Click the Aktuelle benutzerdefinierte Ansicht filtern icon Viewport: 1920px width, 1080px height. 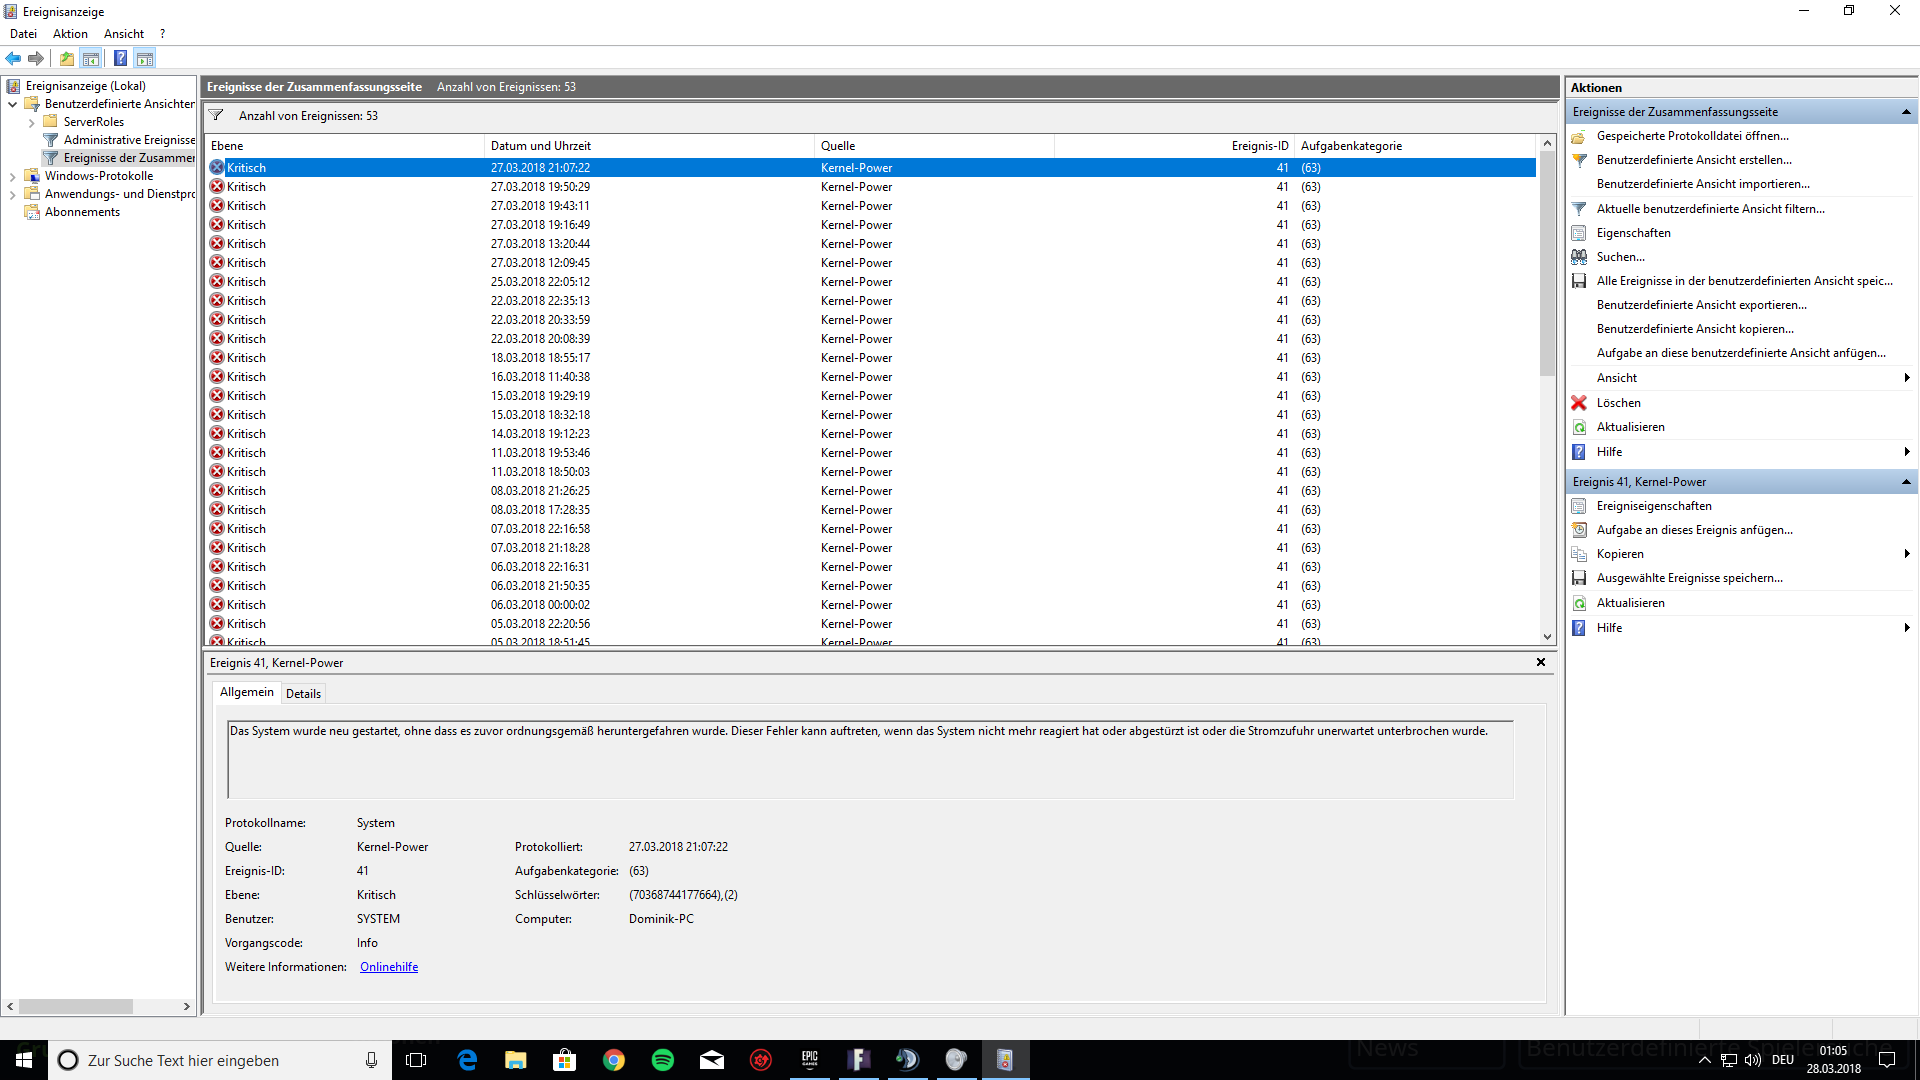[1579, 209]
